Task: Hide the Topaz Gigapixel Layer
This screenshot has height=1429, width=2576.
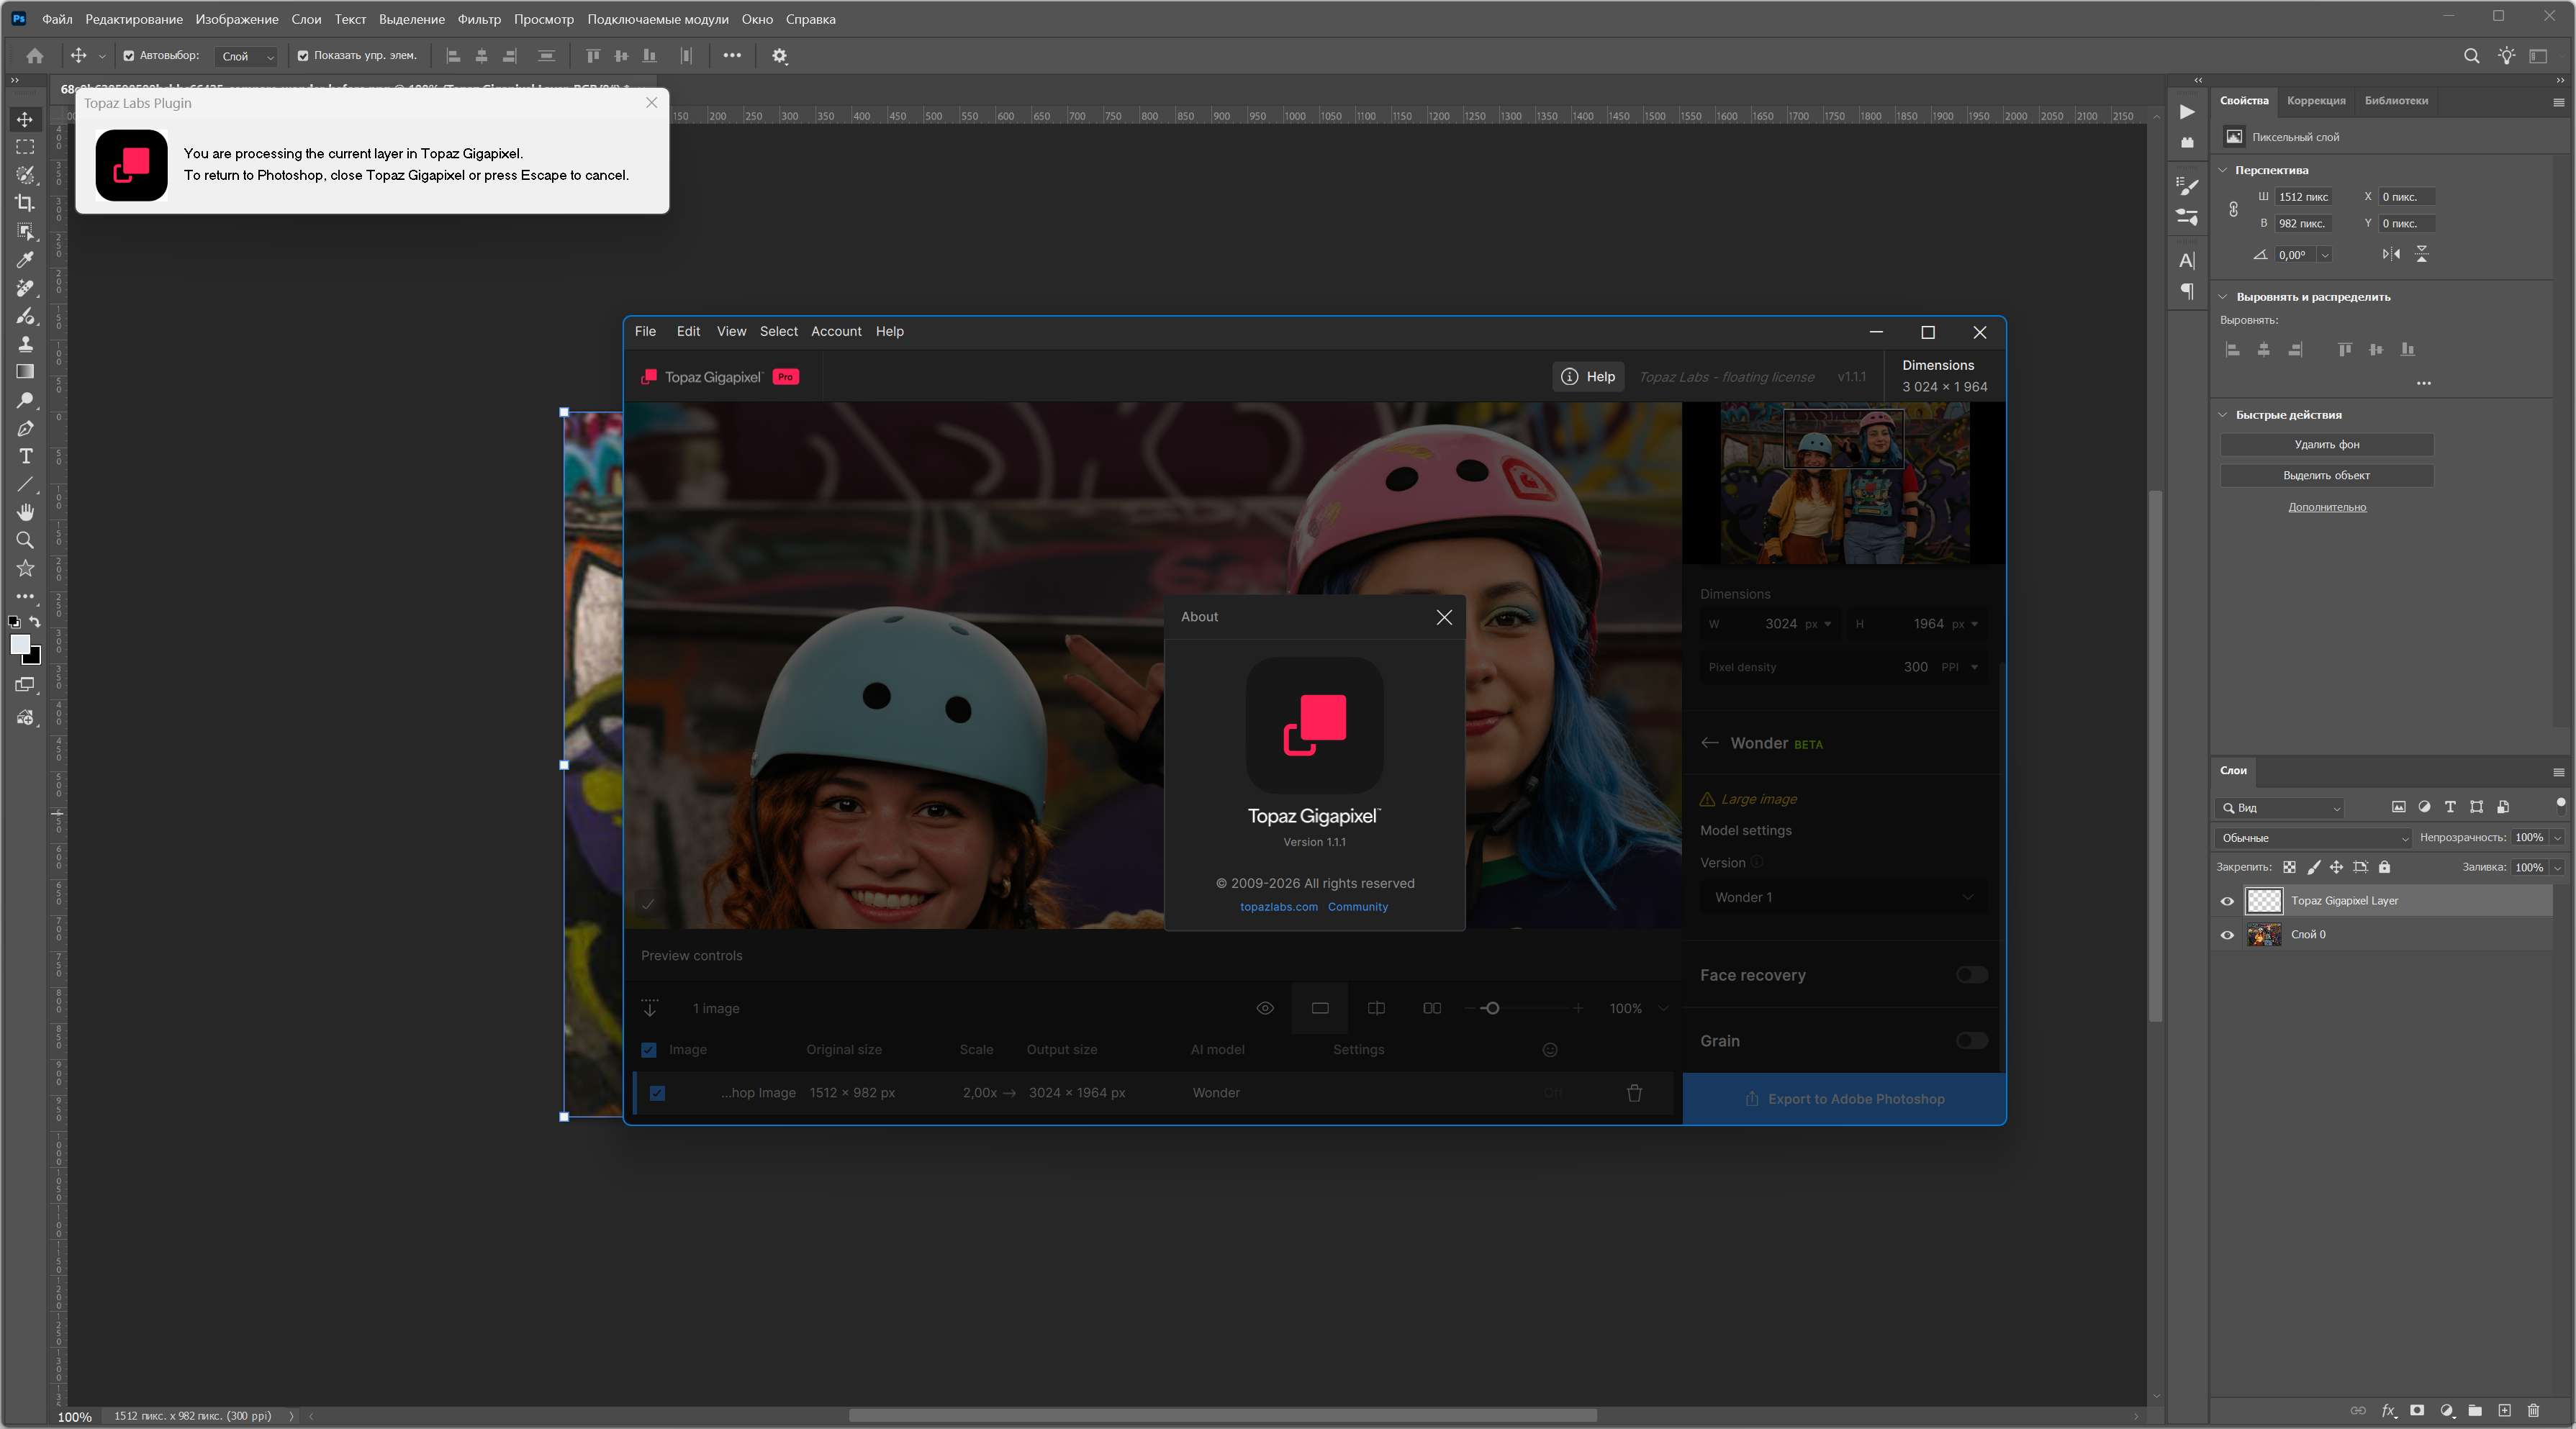Action: [x=2227, y=901]
